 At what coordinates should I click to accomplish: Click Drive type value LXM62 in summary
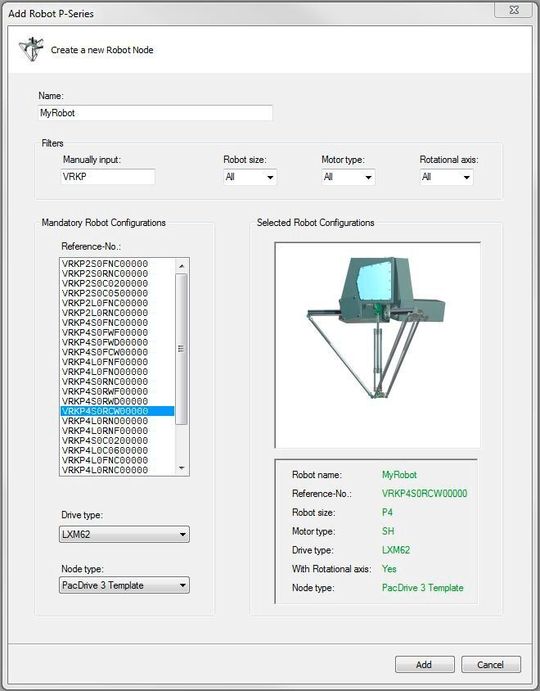(x=396, y=550)
